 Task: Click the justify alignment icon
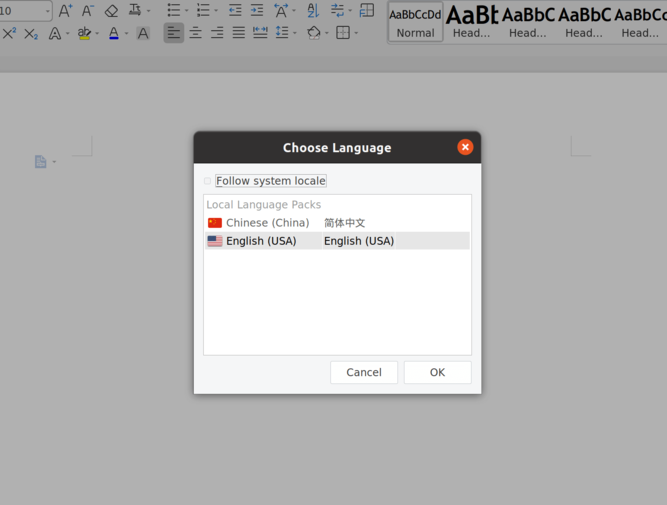click(238, 33)
